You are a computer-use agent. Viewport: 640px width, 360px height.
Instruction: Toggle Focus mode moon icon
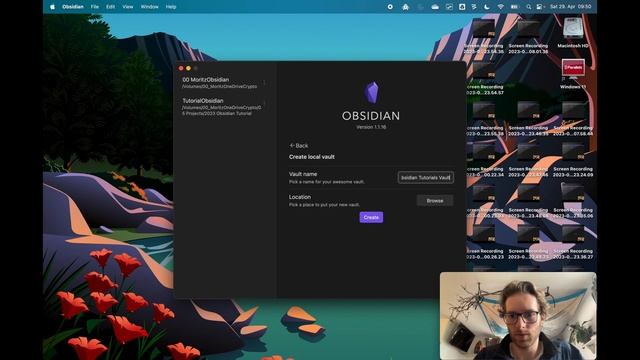[x=487, y=7]
